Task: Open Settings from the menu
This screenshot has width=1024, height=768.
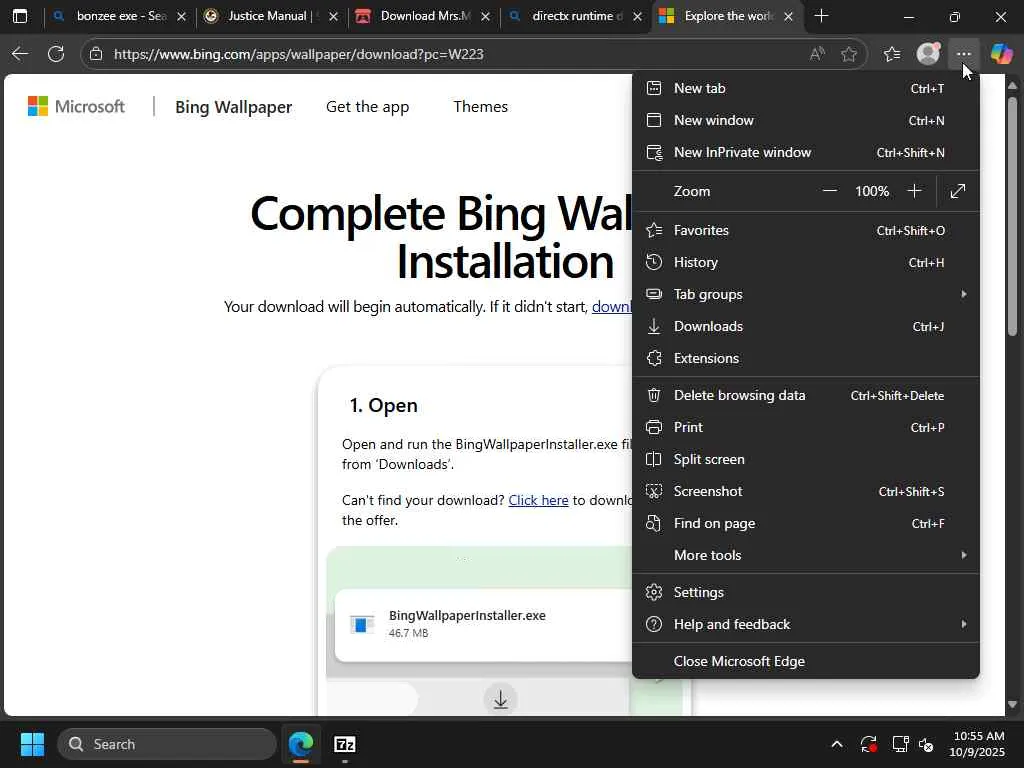Action: tap(806, 592)
